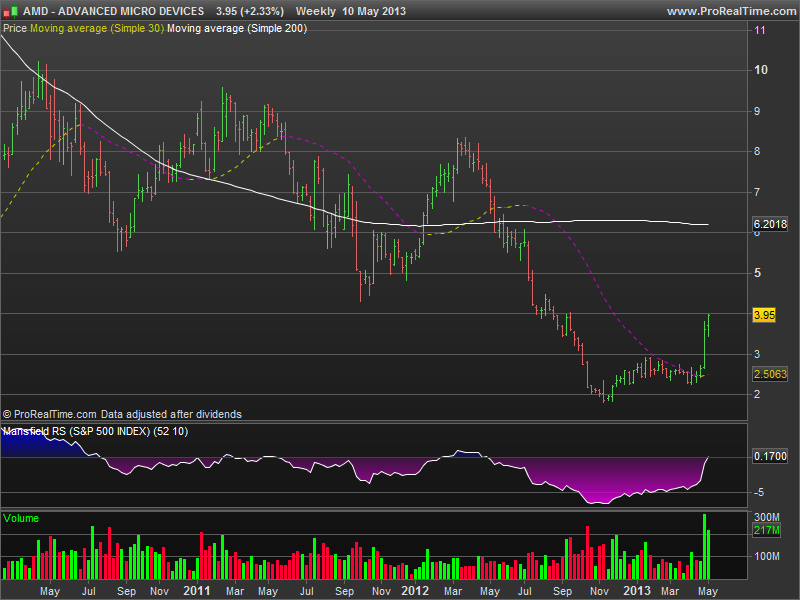The width and height of the screenshot is (800, 600).
Task: Click the 0.1700 relative strength value tag
Action: point(770,456)
